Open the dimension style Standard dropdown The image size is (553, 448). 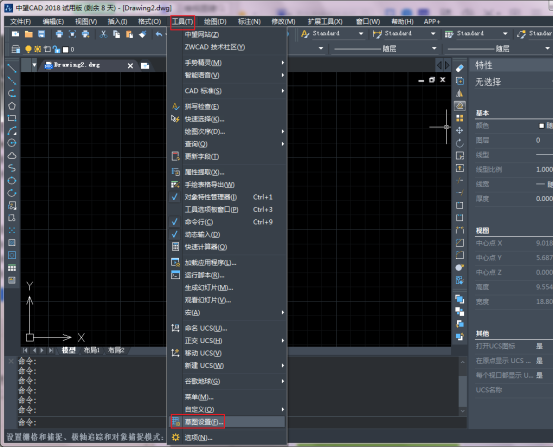(433, 34)
